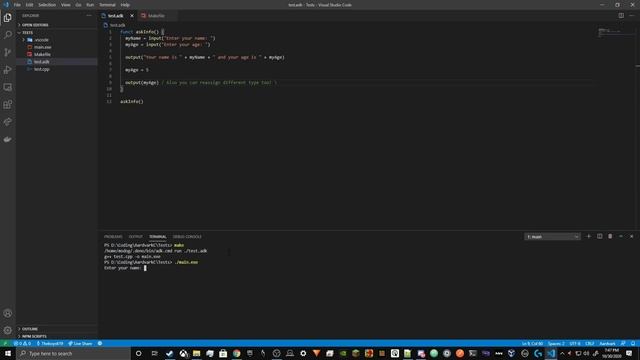Switch to the Makefile editor tab

coord(157,16)
